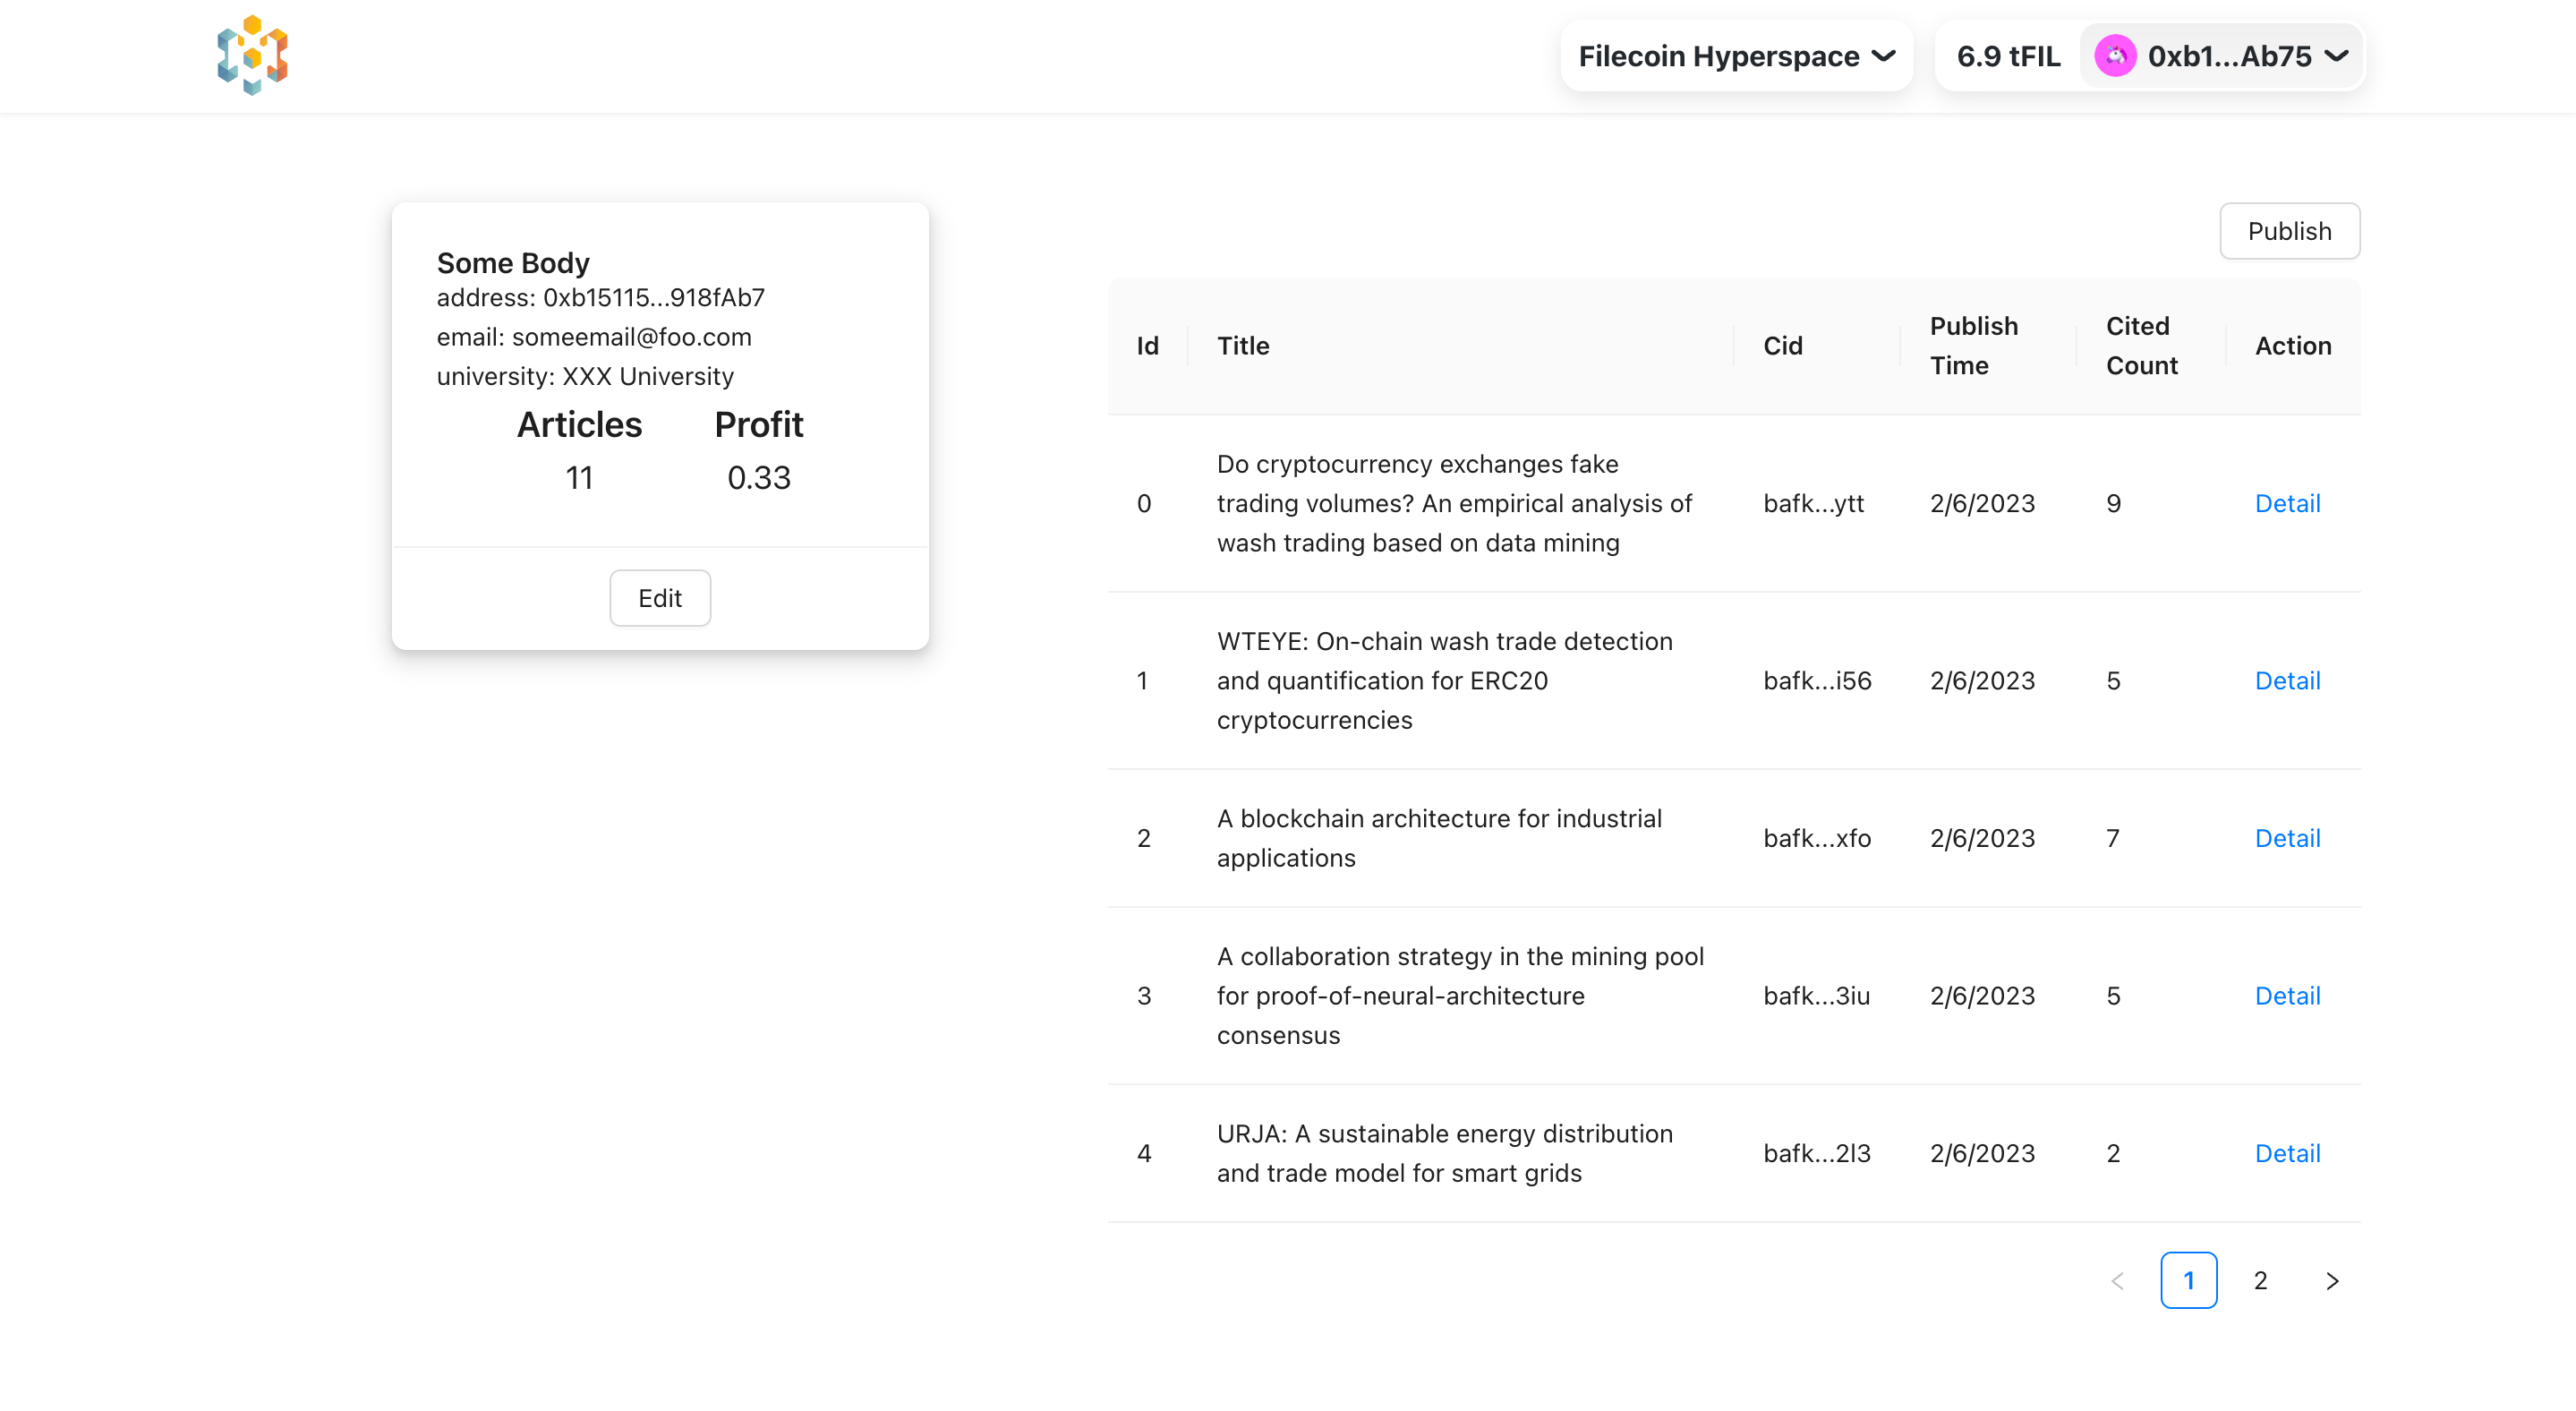Open Detail for WTEYE article
This screenshot has width=2576, height=1411.
coord(2287,680)
